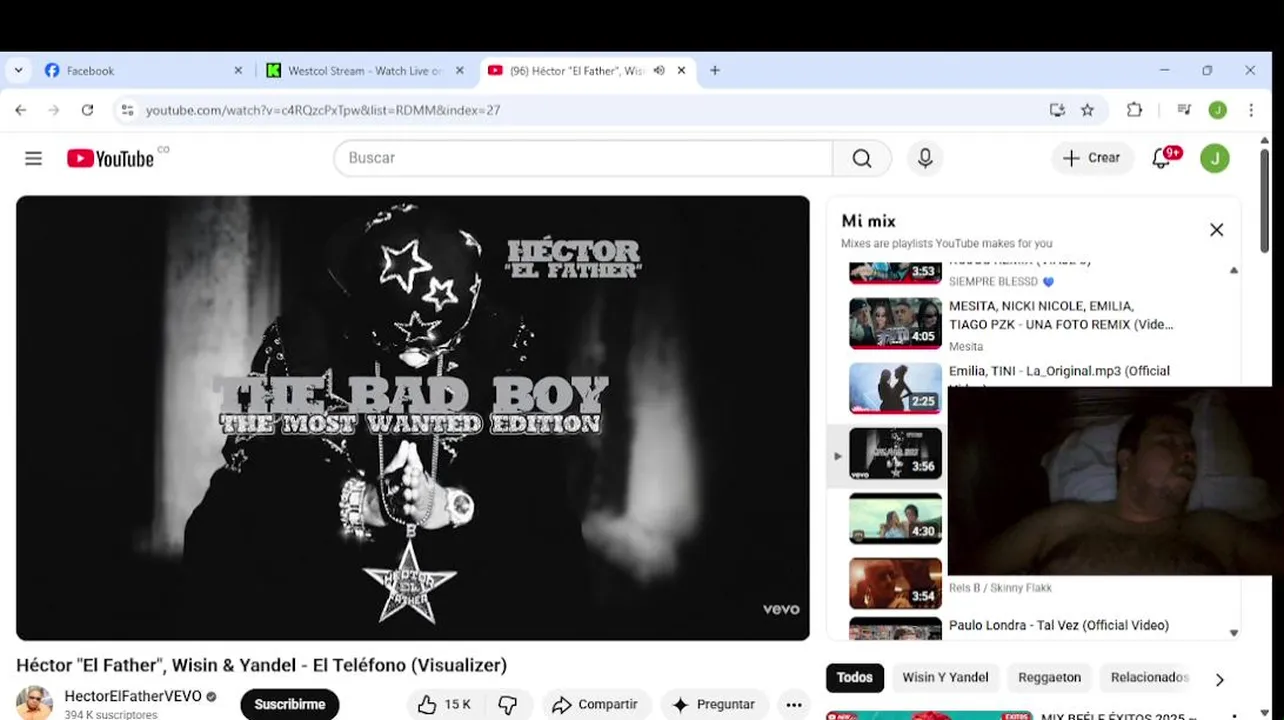This screenshot has height=720, width=1284.
Task: Bookmark this page with the star icon
Action: pyautogui.click(x=1087, y=110)
